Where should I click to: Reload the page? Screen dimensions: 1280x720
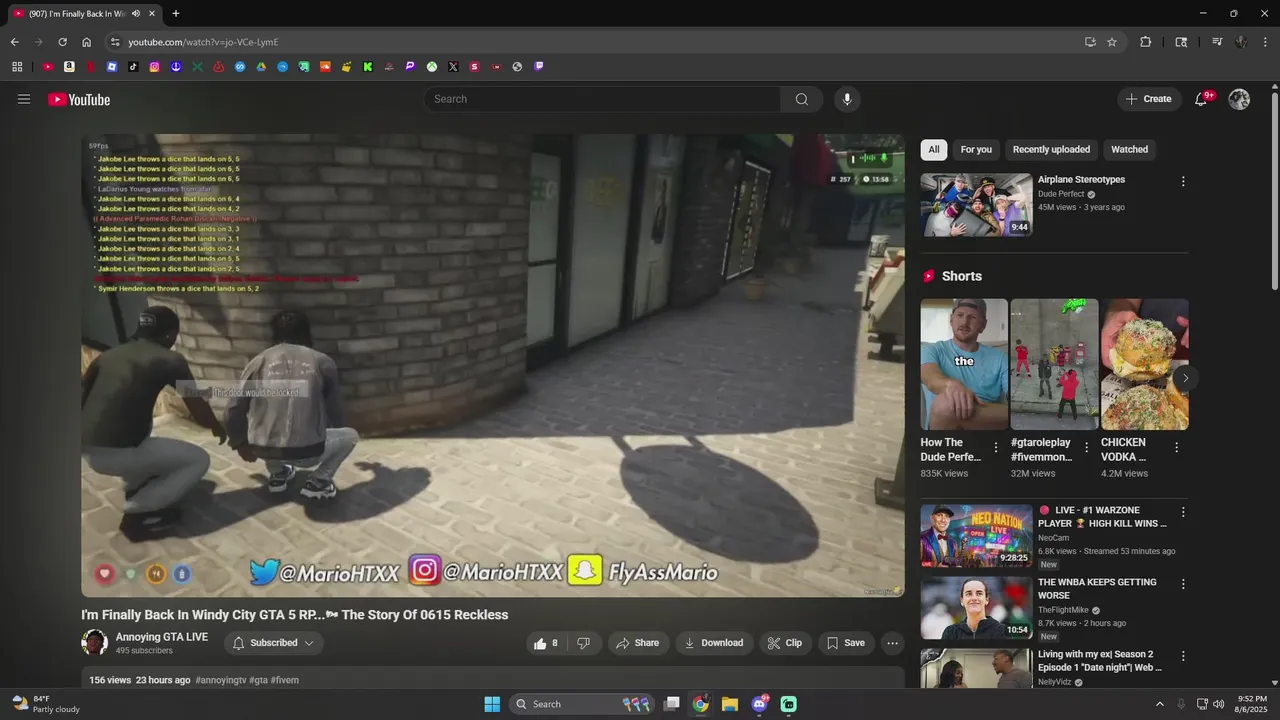point(62,42)
